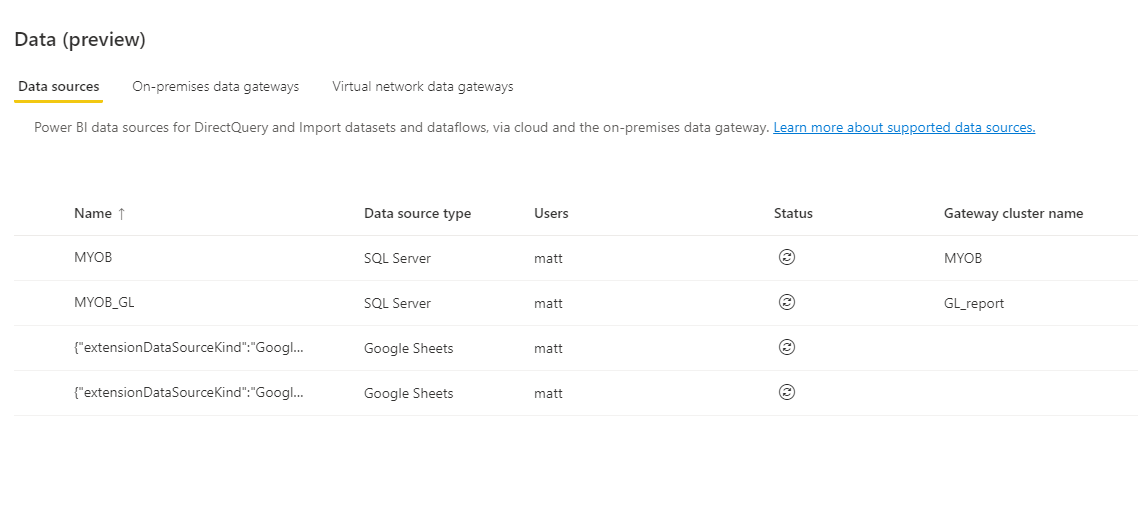The width and height of the screenshot is (1138, 530).
Task: Click user matt in the MYOB row
Action: (x=548, y=258)
